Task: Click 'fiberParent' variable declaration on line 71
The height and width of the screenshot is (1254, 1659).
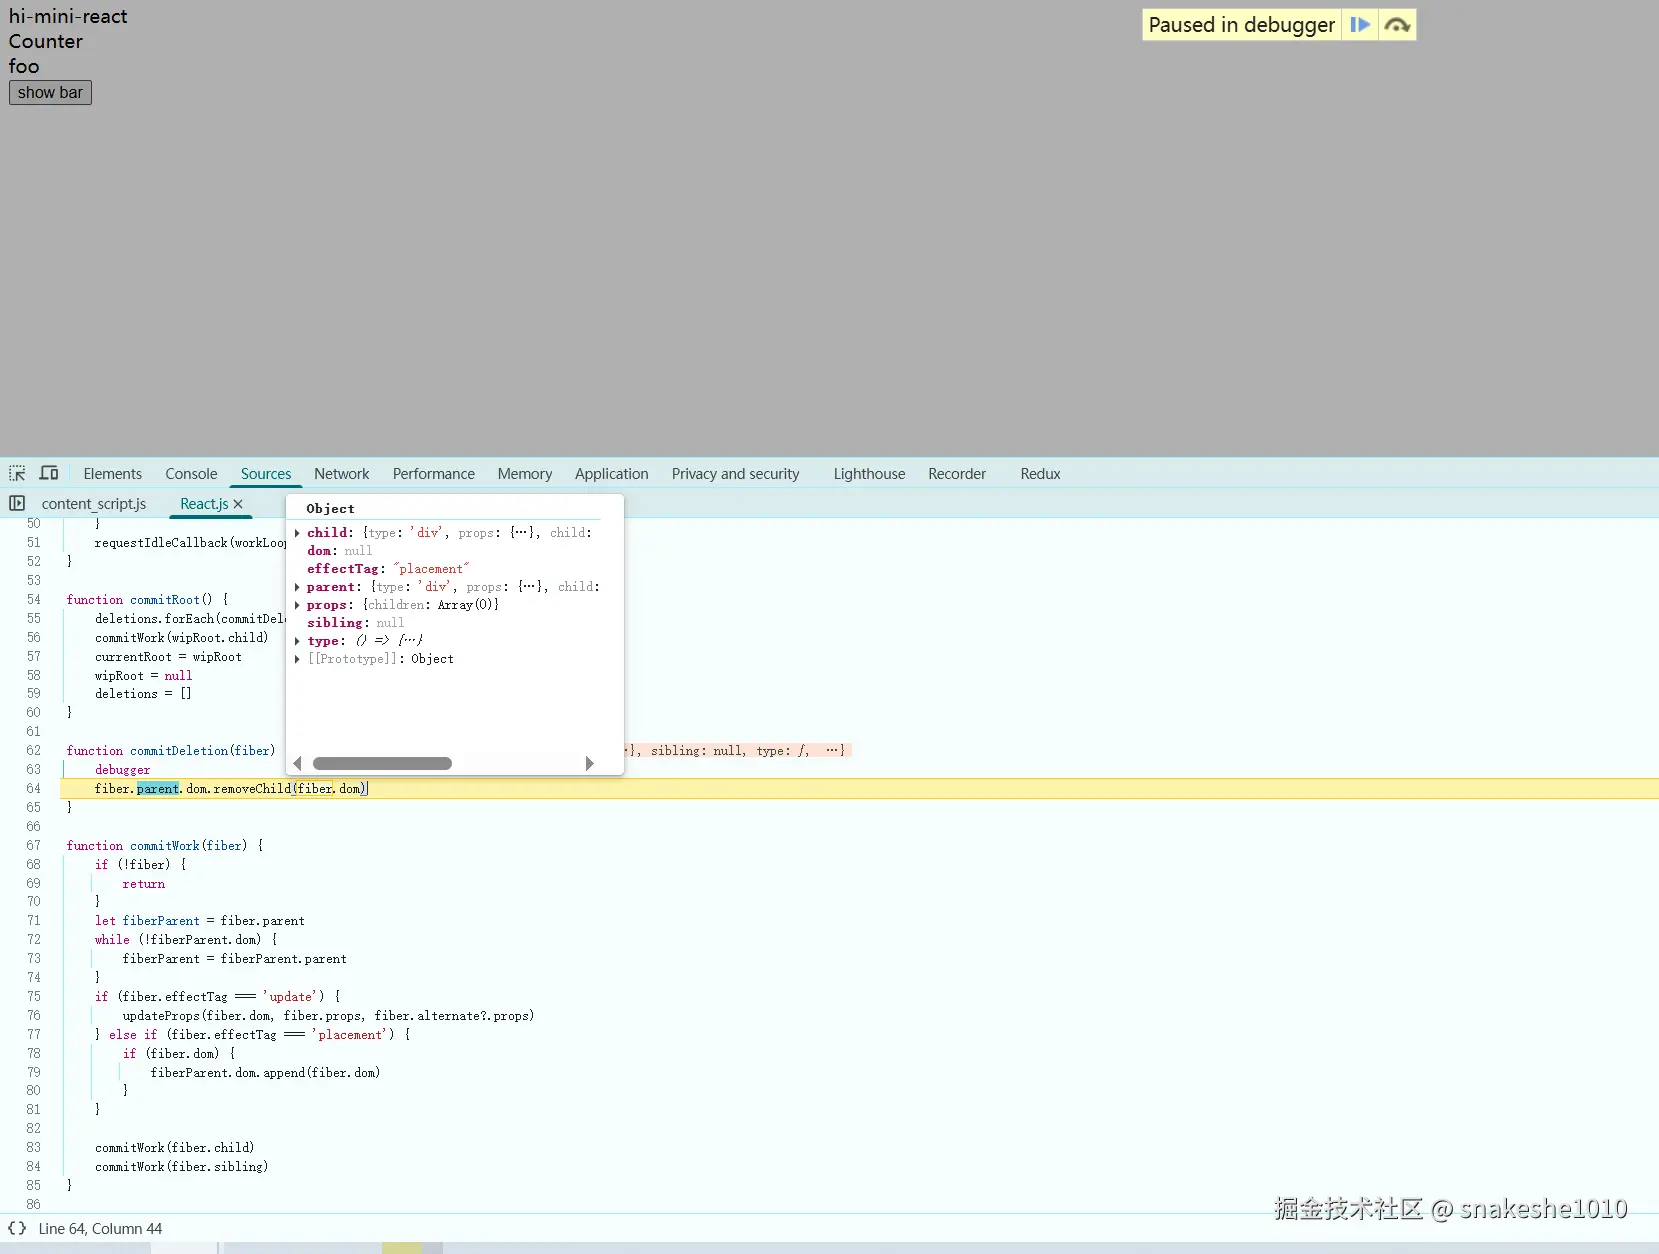Action: 161,921
